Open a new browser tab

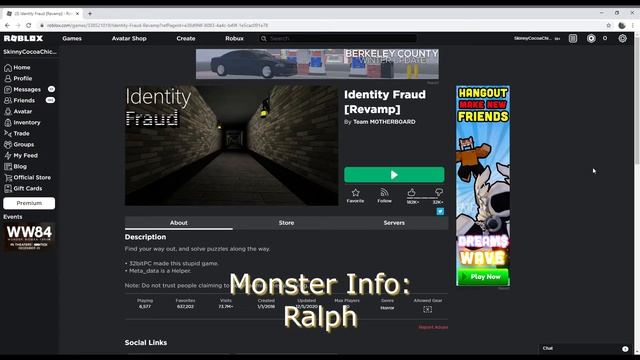[90, 13]
